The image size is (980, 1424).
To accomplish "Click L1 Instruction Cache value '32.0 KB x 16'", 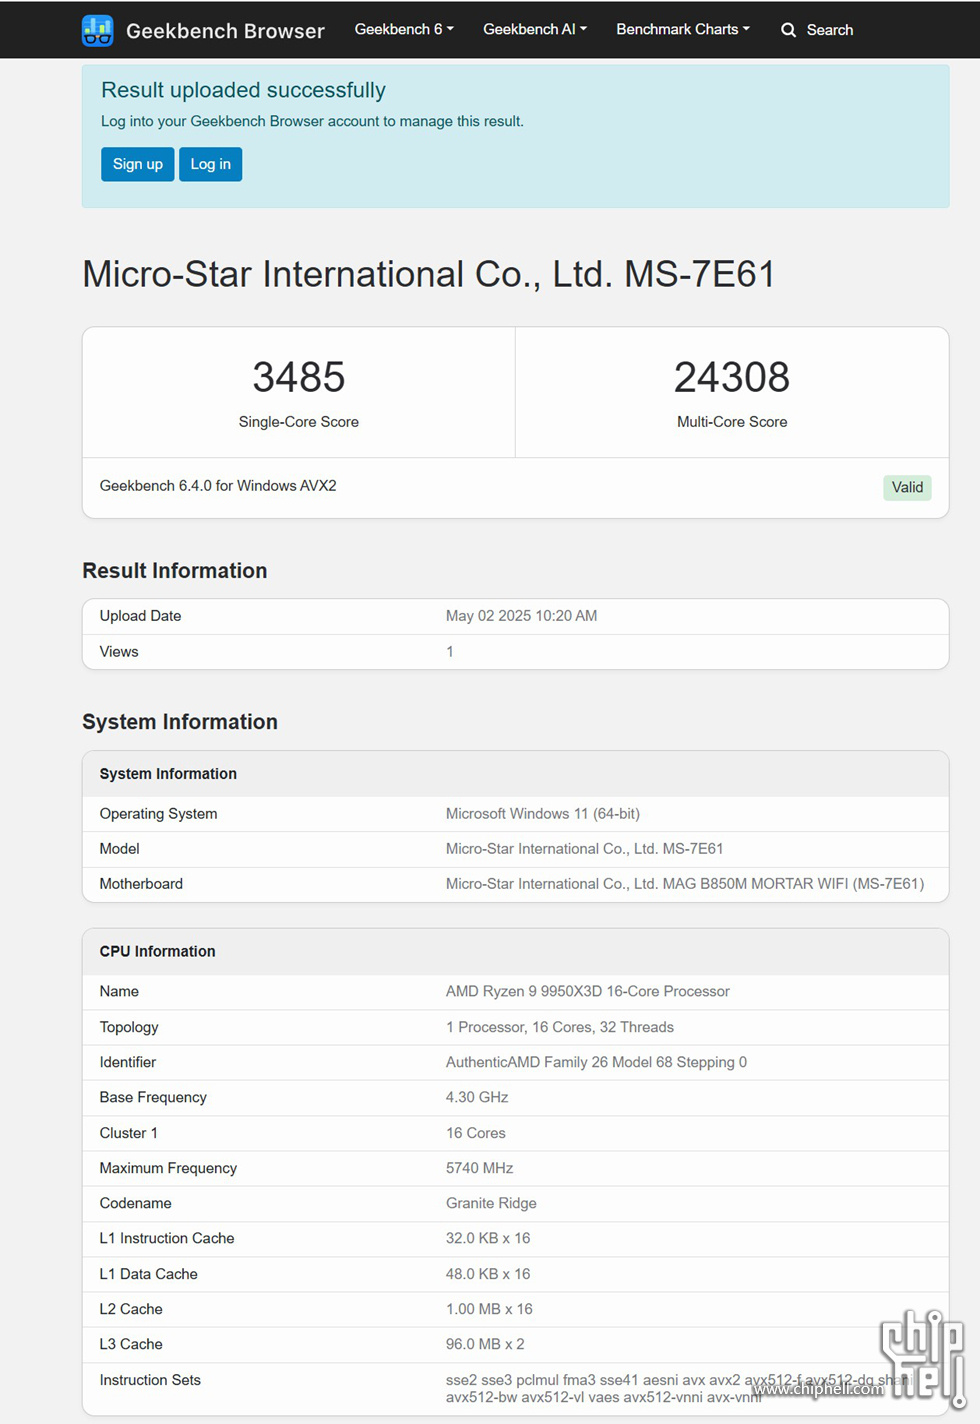I will point(488,1238).
